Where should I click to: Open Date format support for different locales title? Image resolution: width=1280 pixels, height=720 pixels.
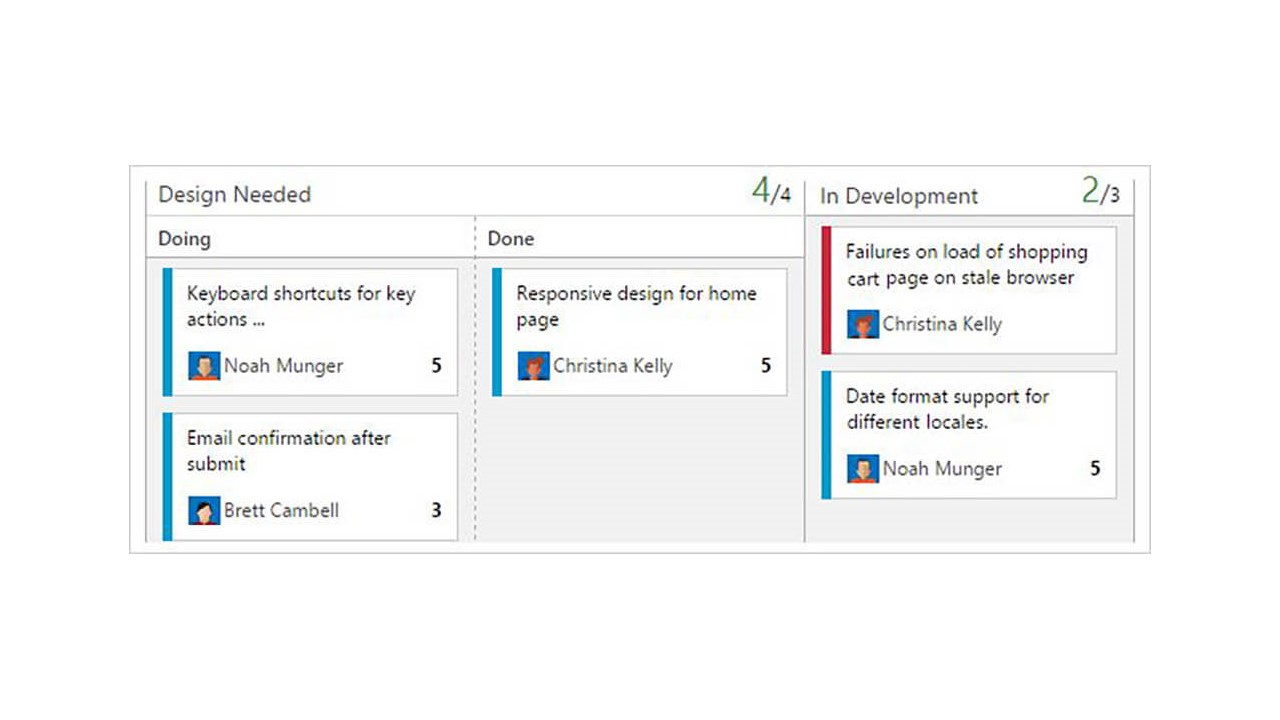click(x=947, y=409)
